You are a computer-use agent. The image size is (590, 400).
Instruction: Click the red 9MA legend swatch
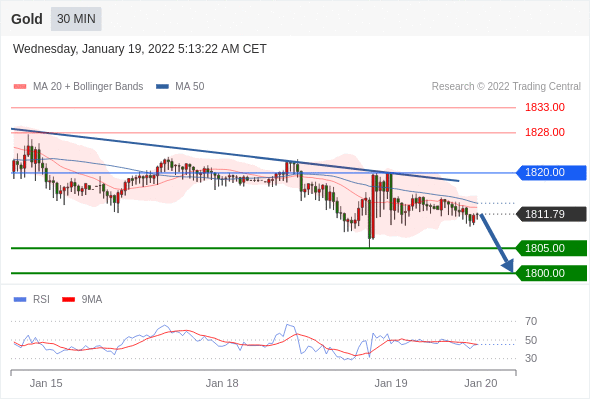[x=68, y=300]
